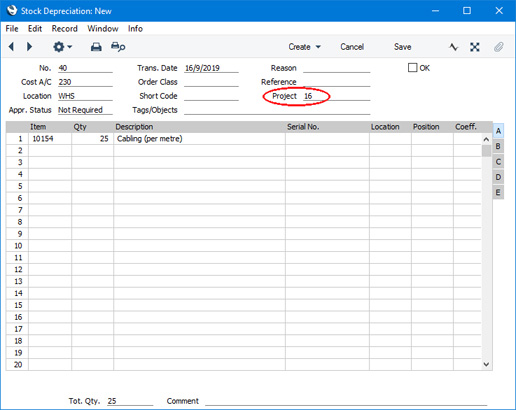This screenshot has width=516, height=410.
Task: Click the printer icon
Action: (x=96, y=47)
